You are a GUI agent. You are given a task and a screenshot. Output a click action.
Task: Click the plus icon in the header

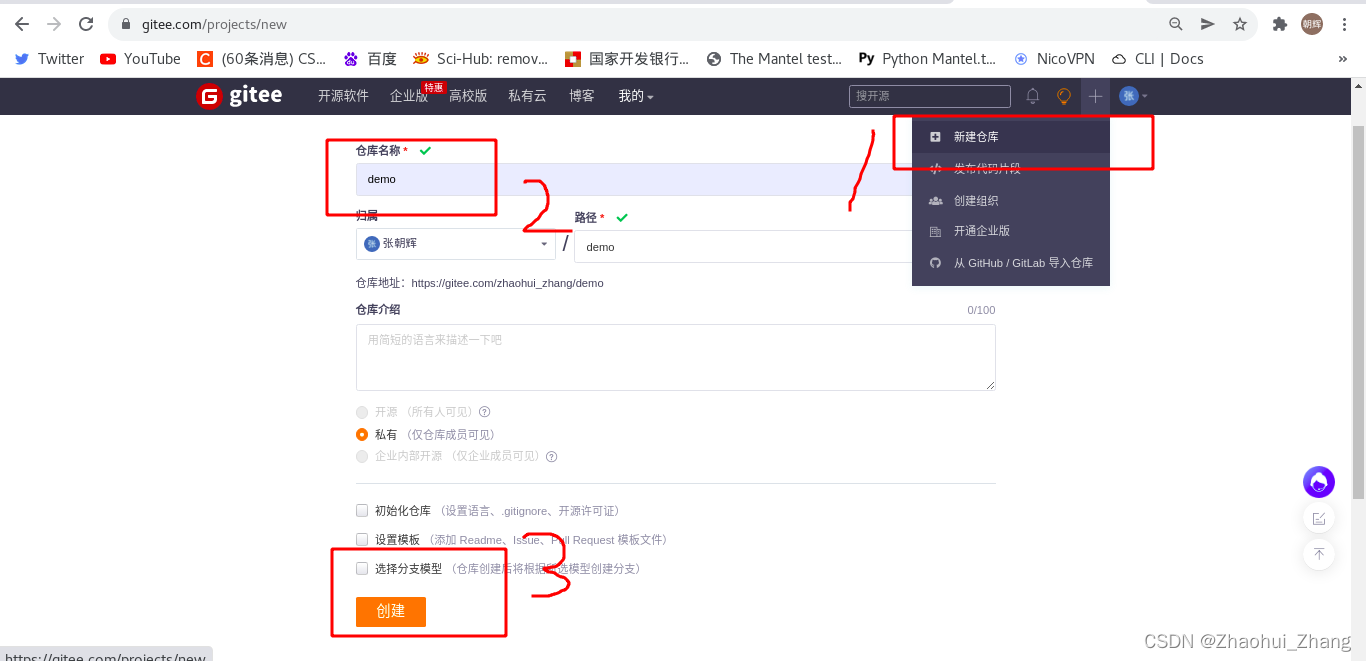click(x=1096, y=96)
